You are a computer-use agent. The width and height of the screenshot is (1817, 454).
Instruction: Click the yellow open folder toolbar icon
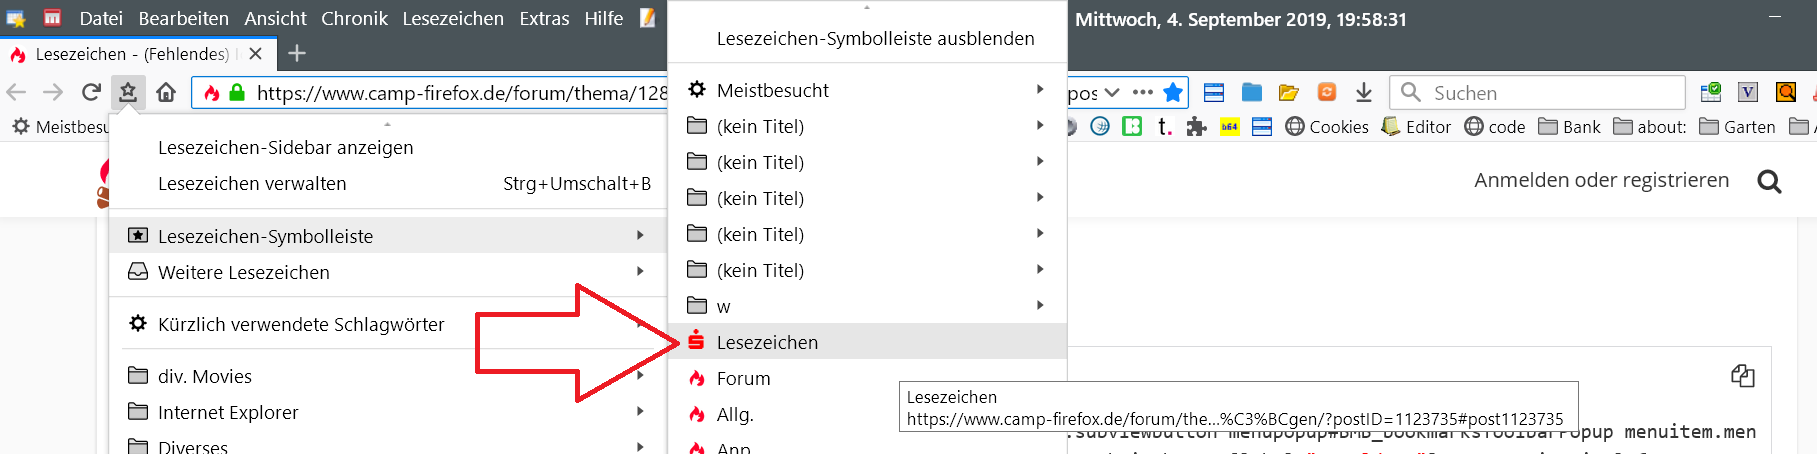click(x=1289, y=93)
